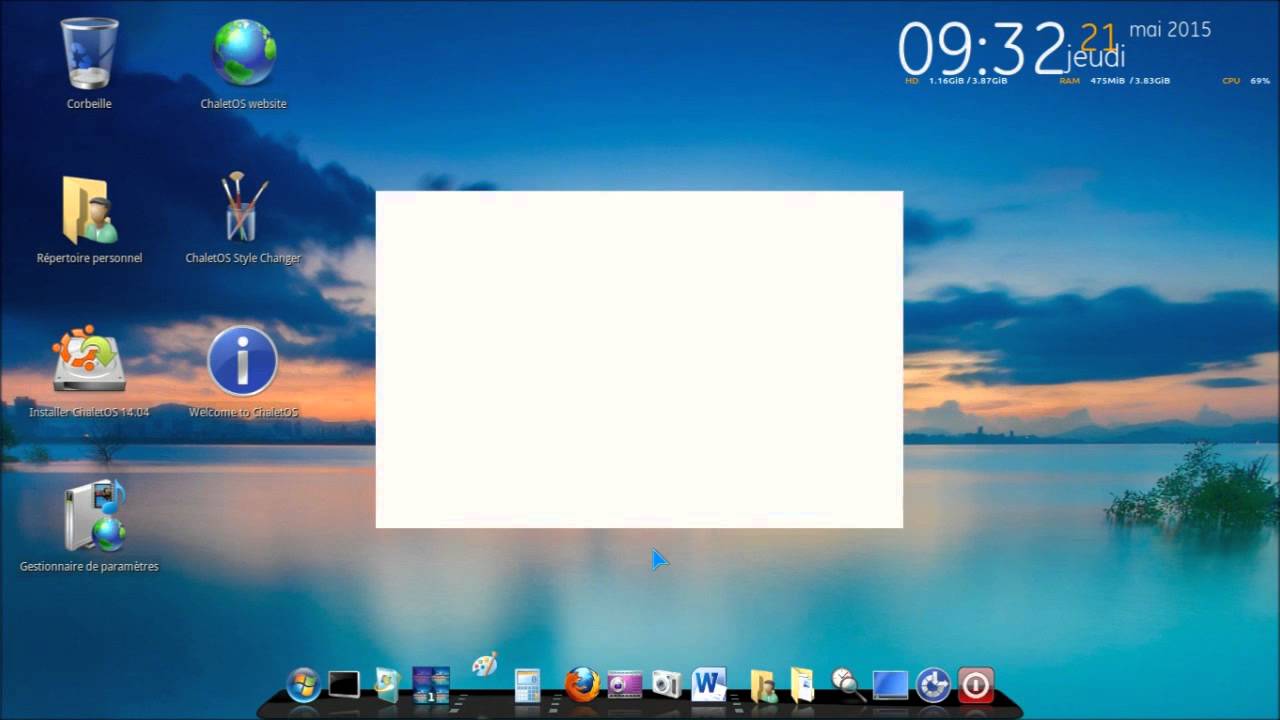This screenshot has width=1280, height=720.
Task: Click the workspace switcher icon in the dock
Action: point(431,685)
